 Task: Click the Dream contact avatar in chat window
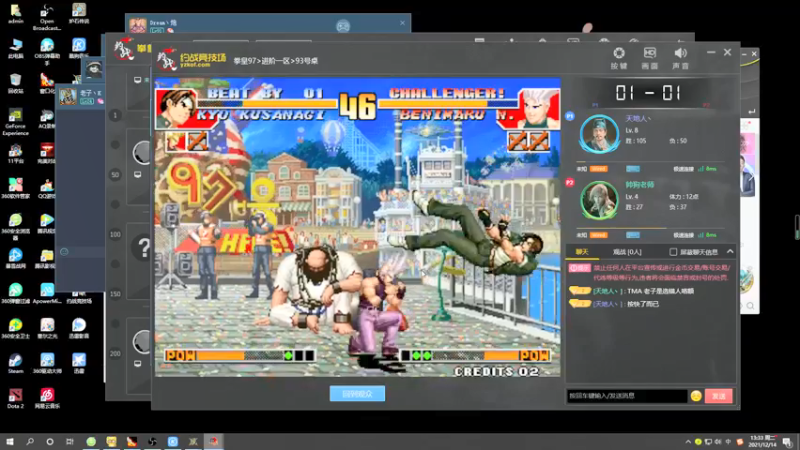point(138,24)
